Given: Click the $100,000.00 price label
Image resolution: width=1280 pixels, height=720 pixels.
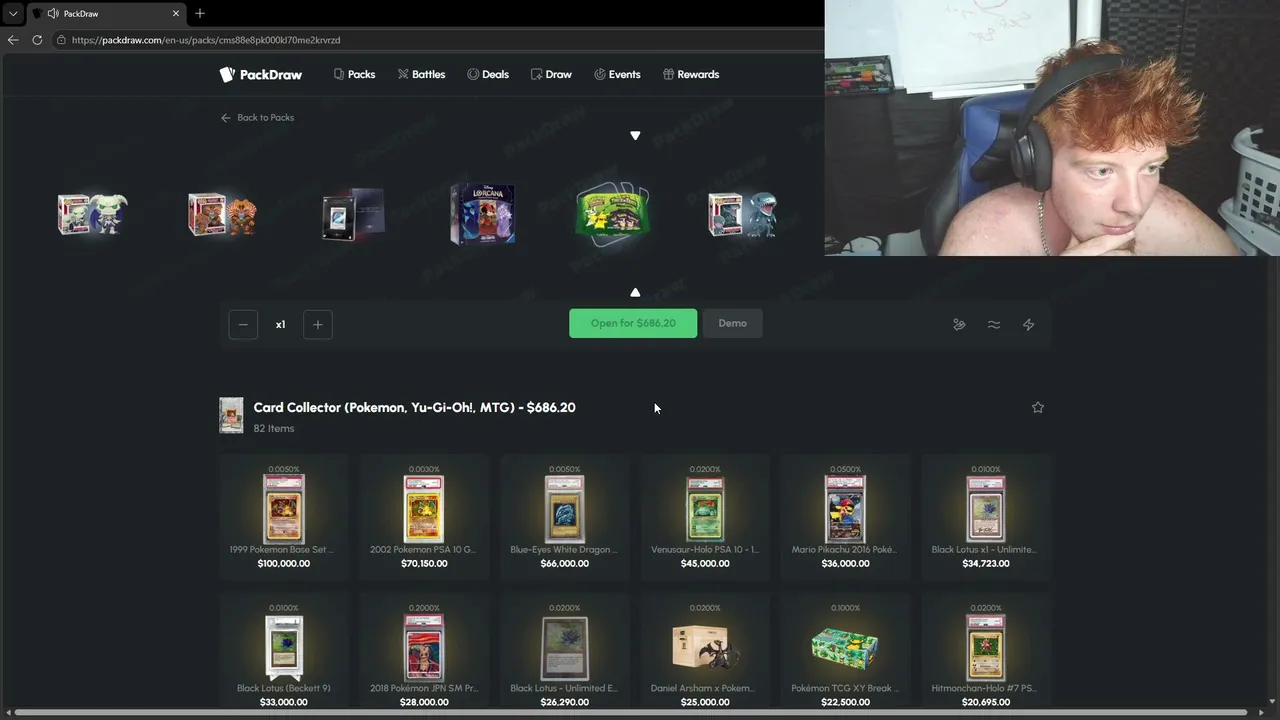Looking at the screenshot, I should point(284,563).
